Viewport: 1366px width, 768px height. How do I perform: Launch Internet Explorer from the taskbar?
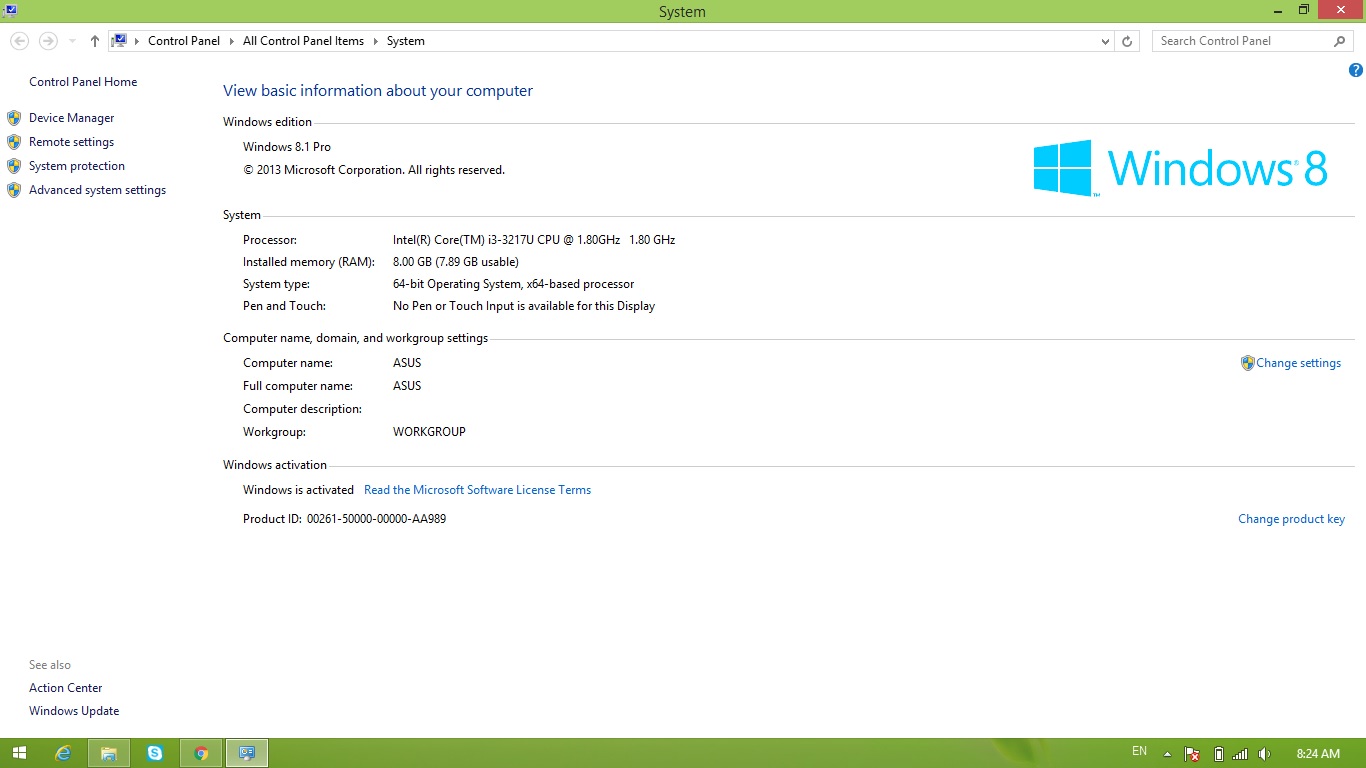(64, 753)
